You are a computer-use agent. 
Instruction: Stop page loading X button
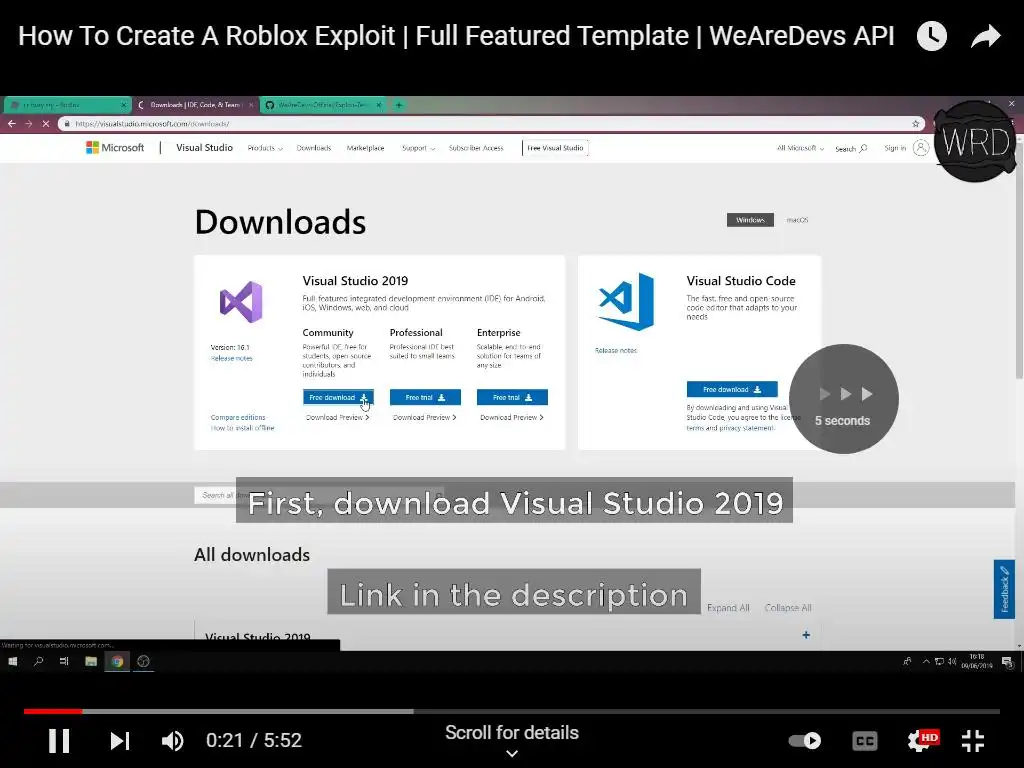[x=46, y=123]
